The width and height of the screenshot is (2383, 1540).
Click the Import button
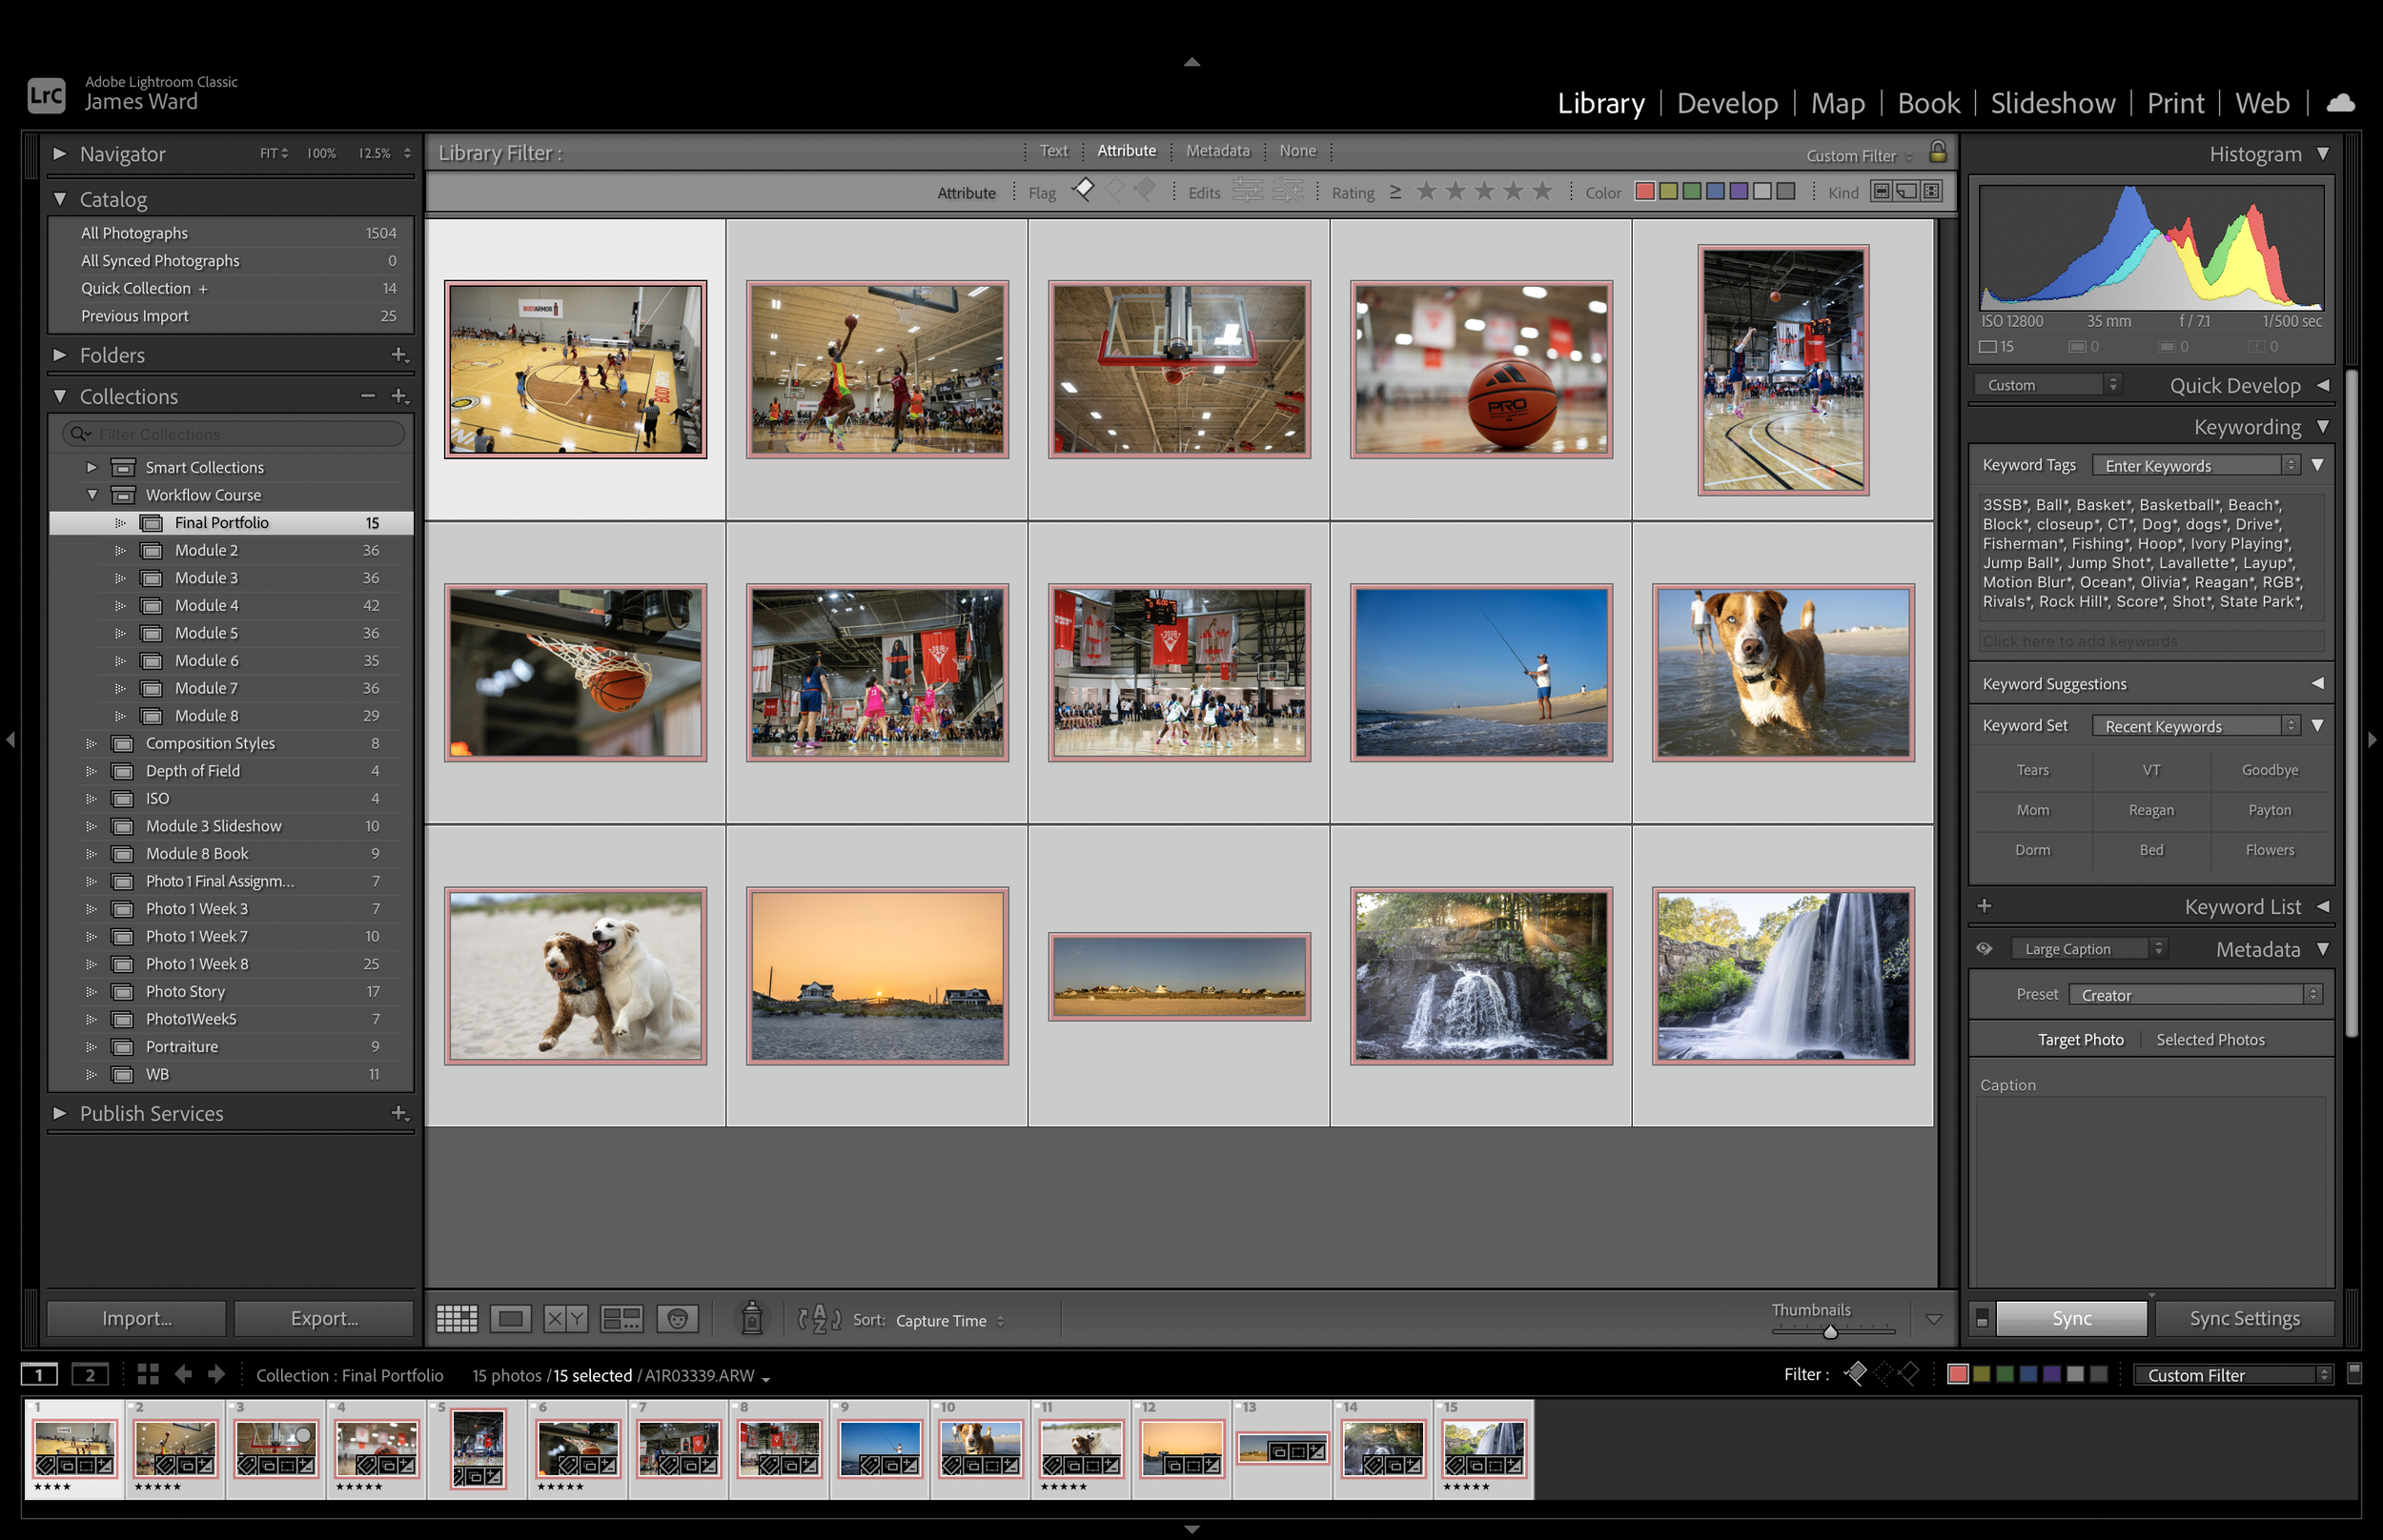point(137,1318)
